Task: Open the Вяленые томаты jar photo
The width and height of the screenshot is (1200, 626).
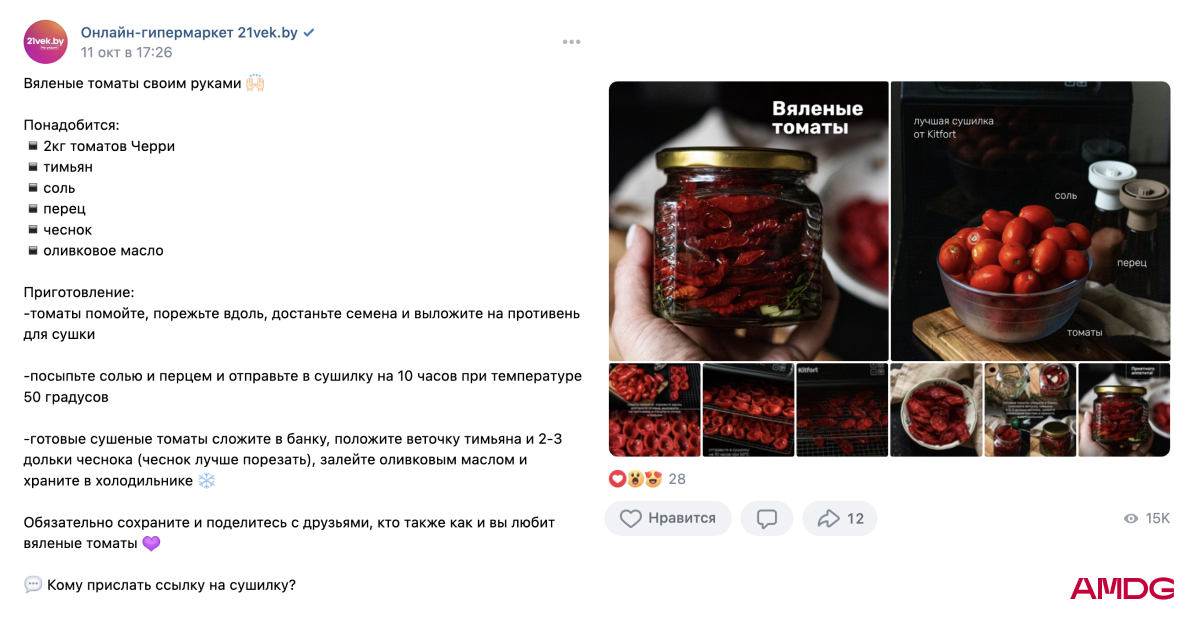Action: pos(748,221)
